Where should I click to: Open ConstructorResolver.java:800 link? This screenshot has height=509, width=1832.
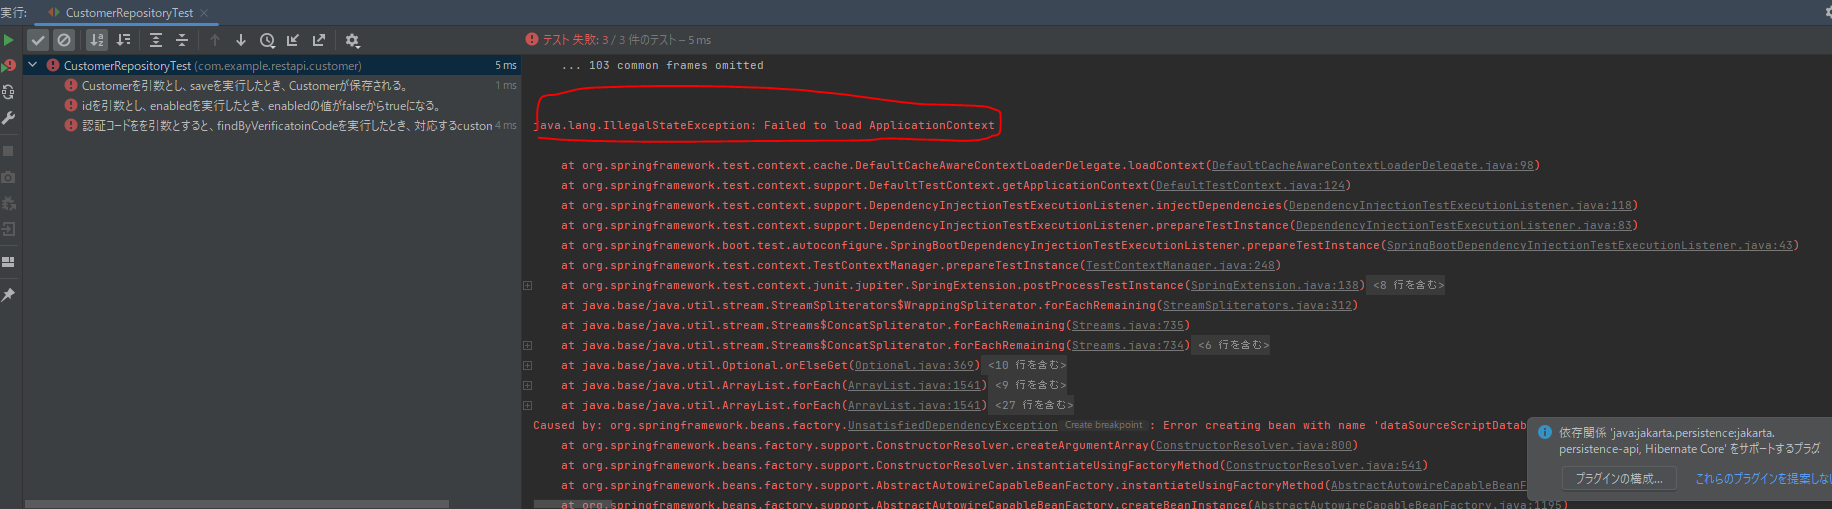(x=1253, y=445)
